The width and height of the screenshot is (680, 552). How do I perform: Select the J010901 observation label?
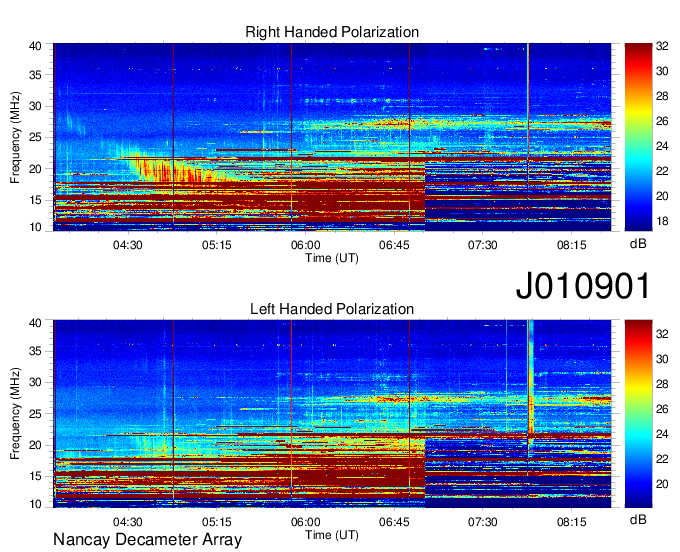tap(583, 286)
